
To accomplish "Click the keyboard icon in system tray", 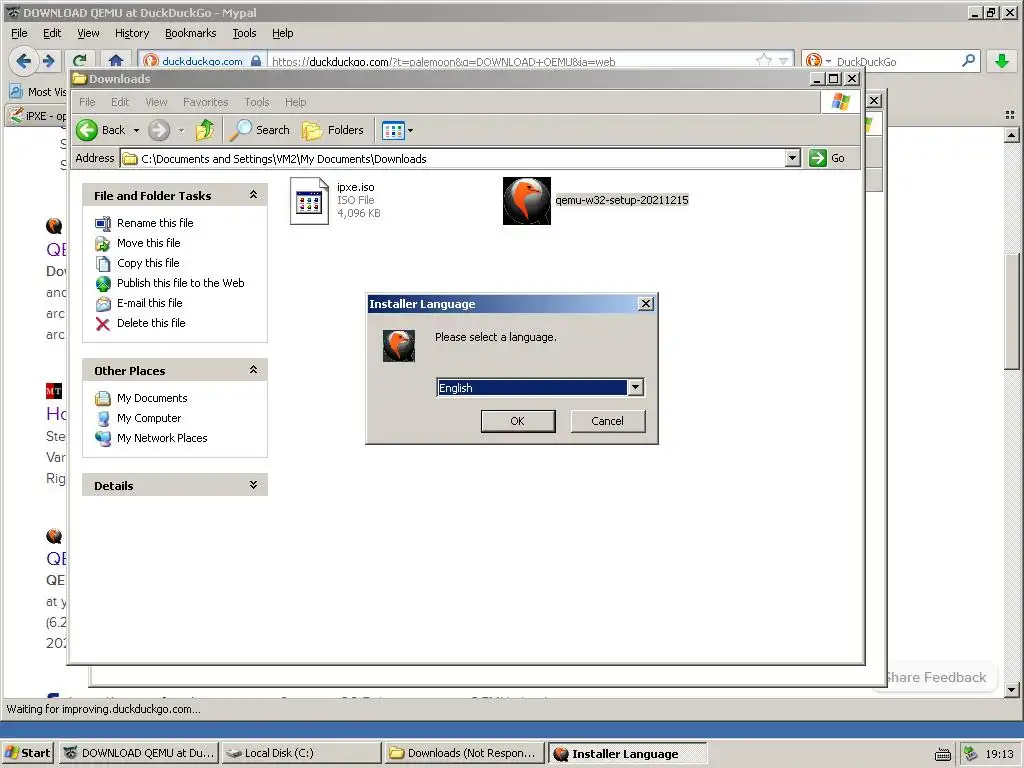I will pyautogui.click(x=942, y=754).
